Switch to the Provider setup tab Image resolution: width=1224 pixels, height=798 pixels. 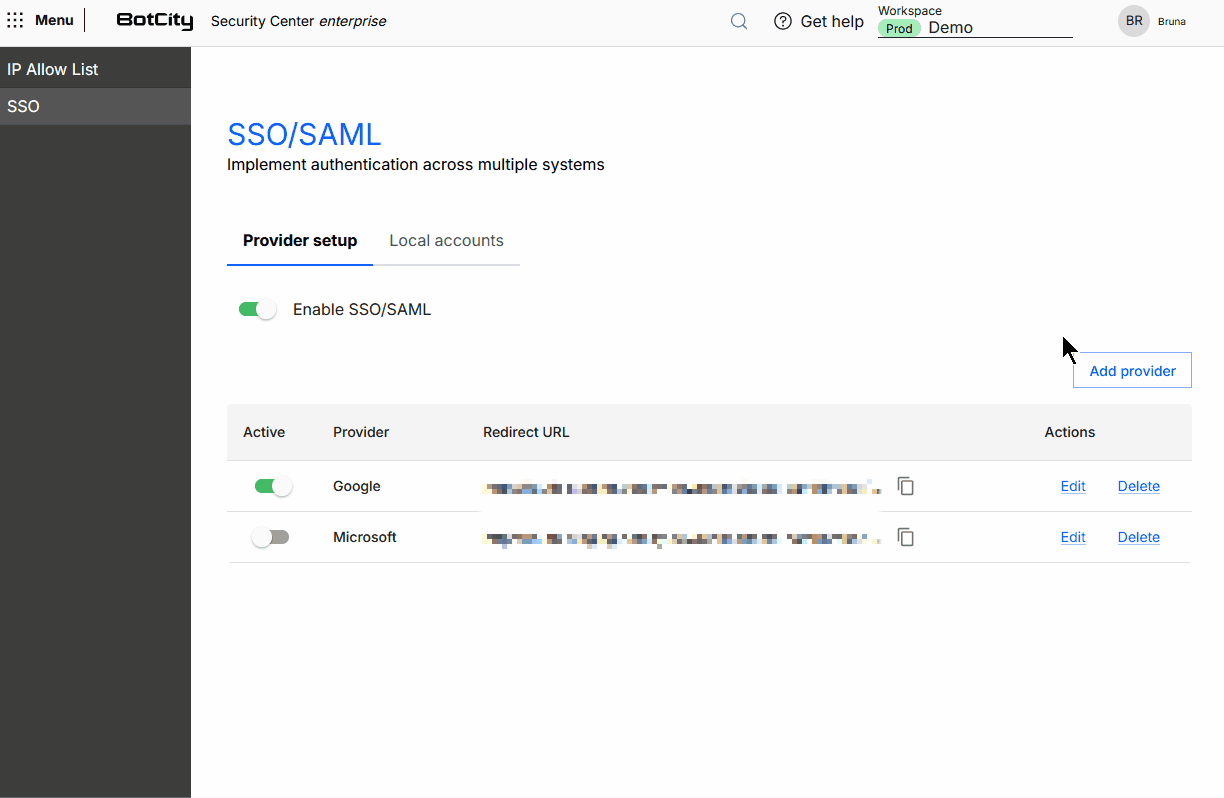(300, 241)
